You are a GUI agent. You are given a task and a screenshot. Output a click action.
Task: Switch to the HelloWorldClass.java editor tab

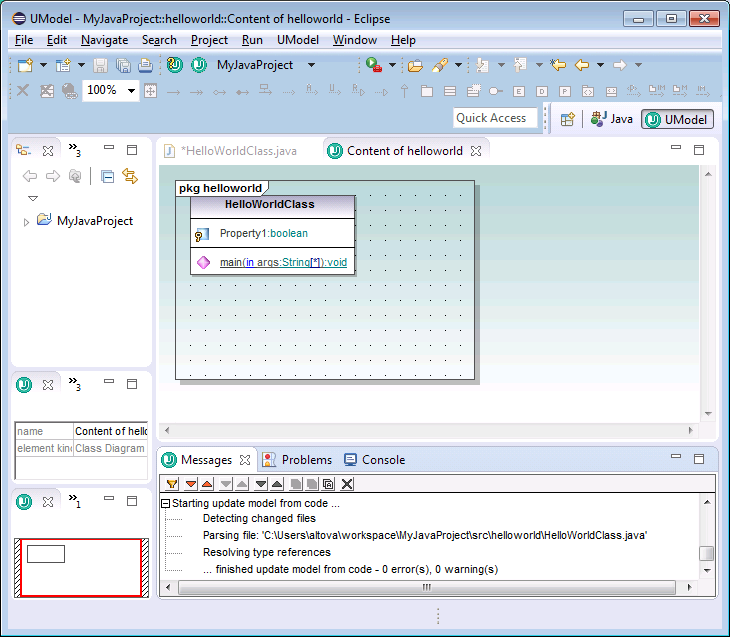coord(238,151)
